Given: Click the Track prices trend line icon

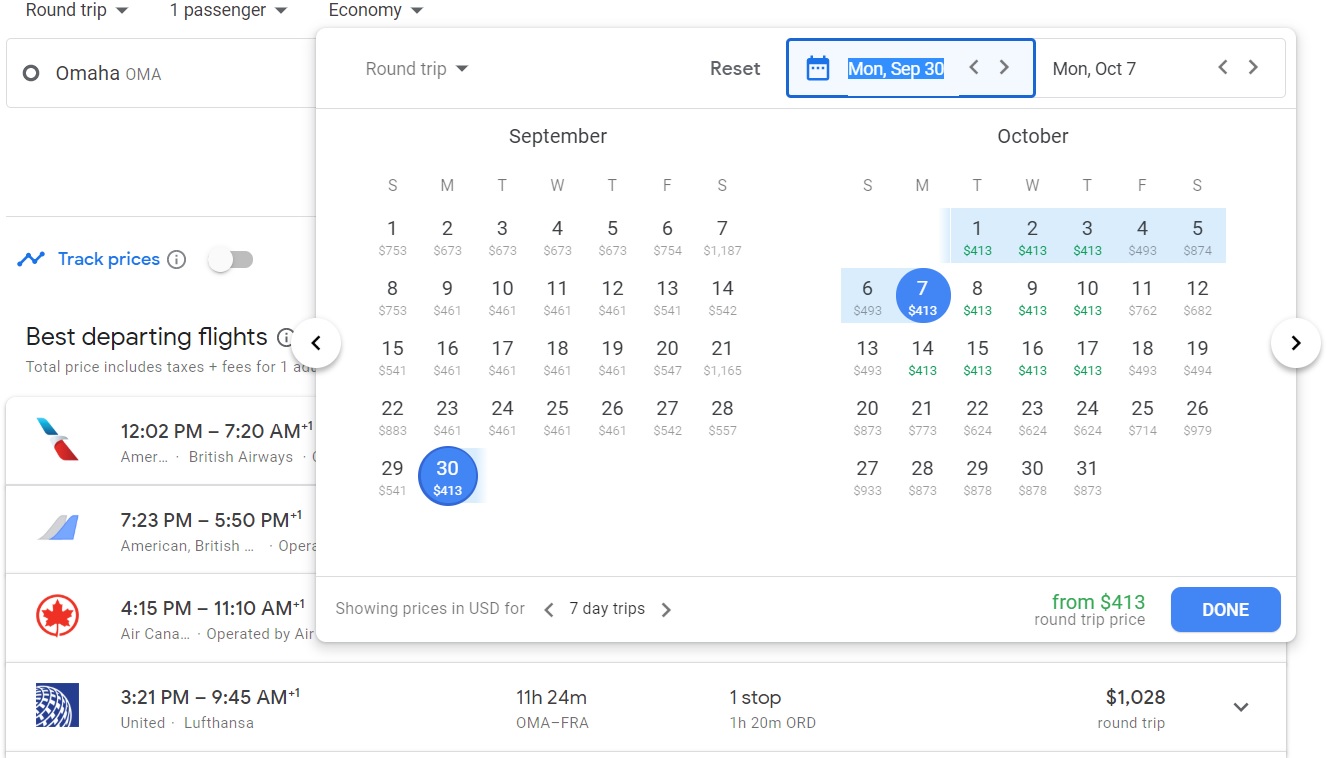Looking at the screenshot, I should (31, 260).
